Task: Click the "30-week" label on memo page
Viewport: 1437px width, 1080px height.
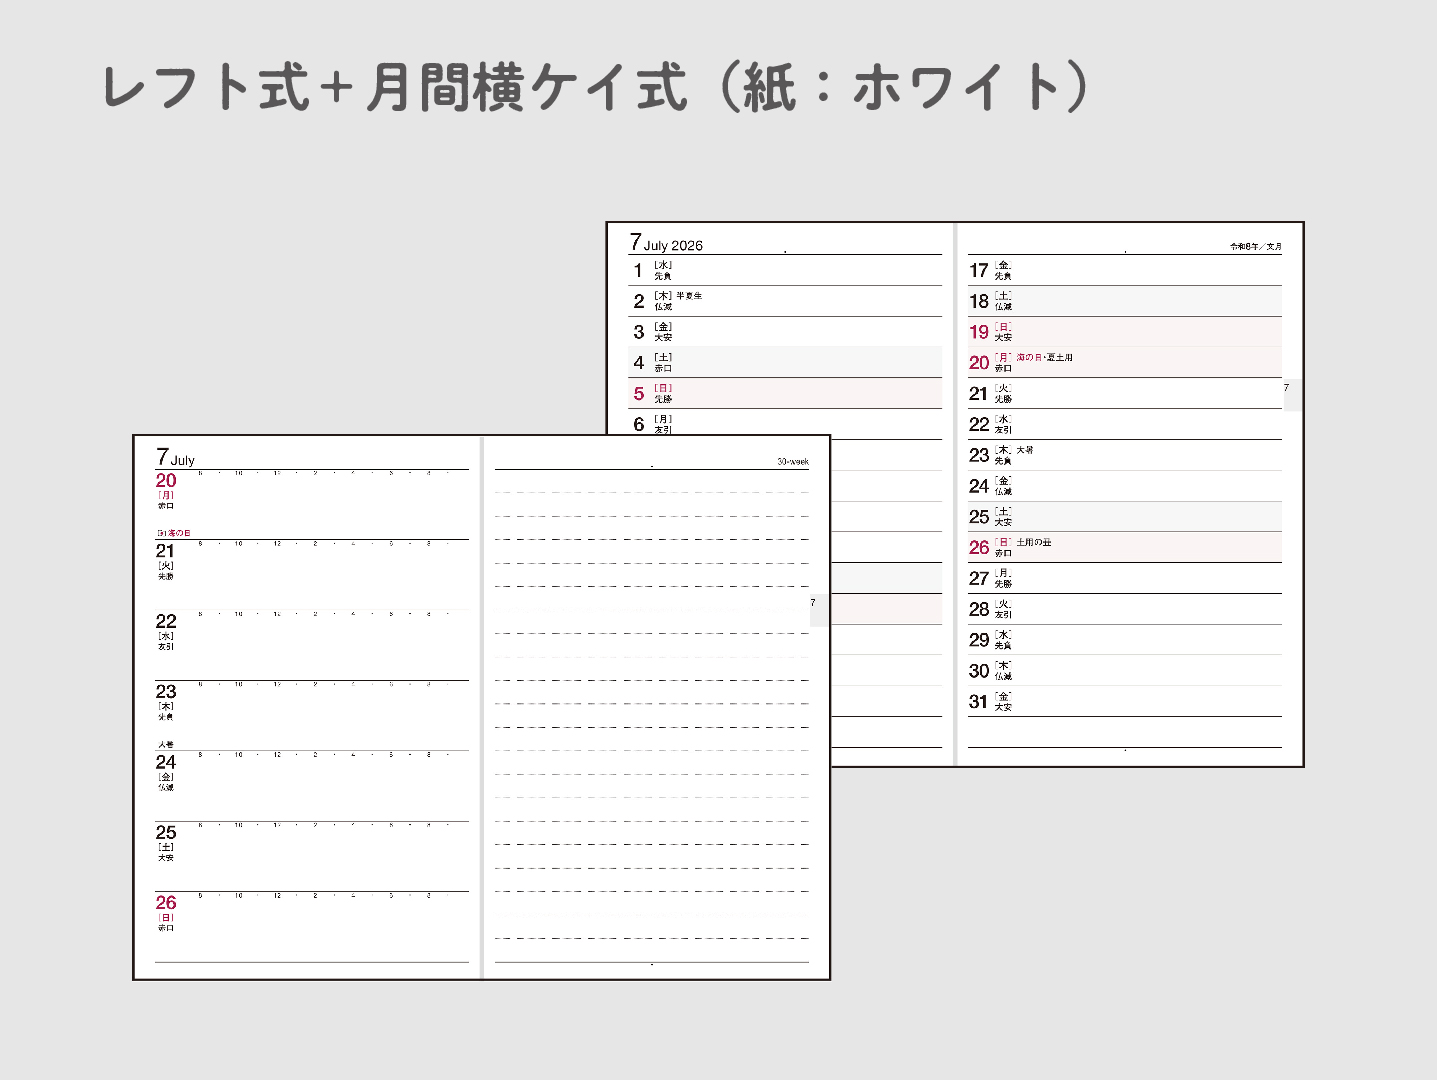Action: pos(792,461)
